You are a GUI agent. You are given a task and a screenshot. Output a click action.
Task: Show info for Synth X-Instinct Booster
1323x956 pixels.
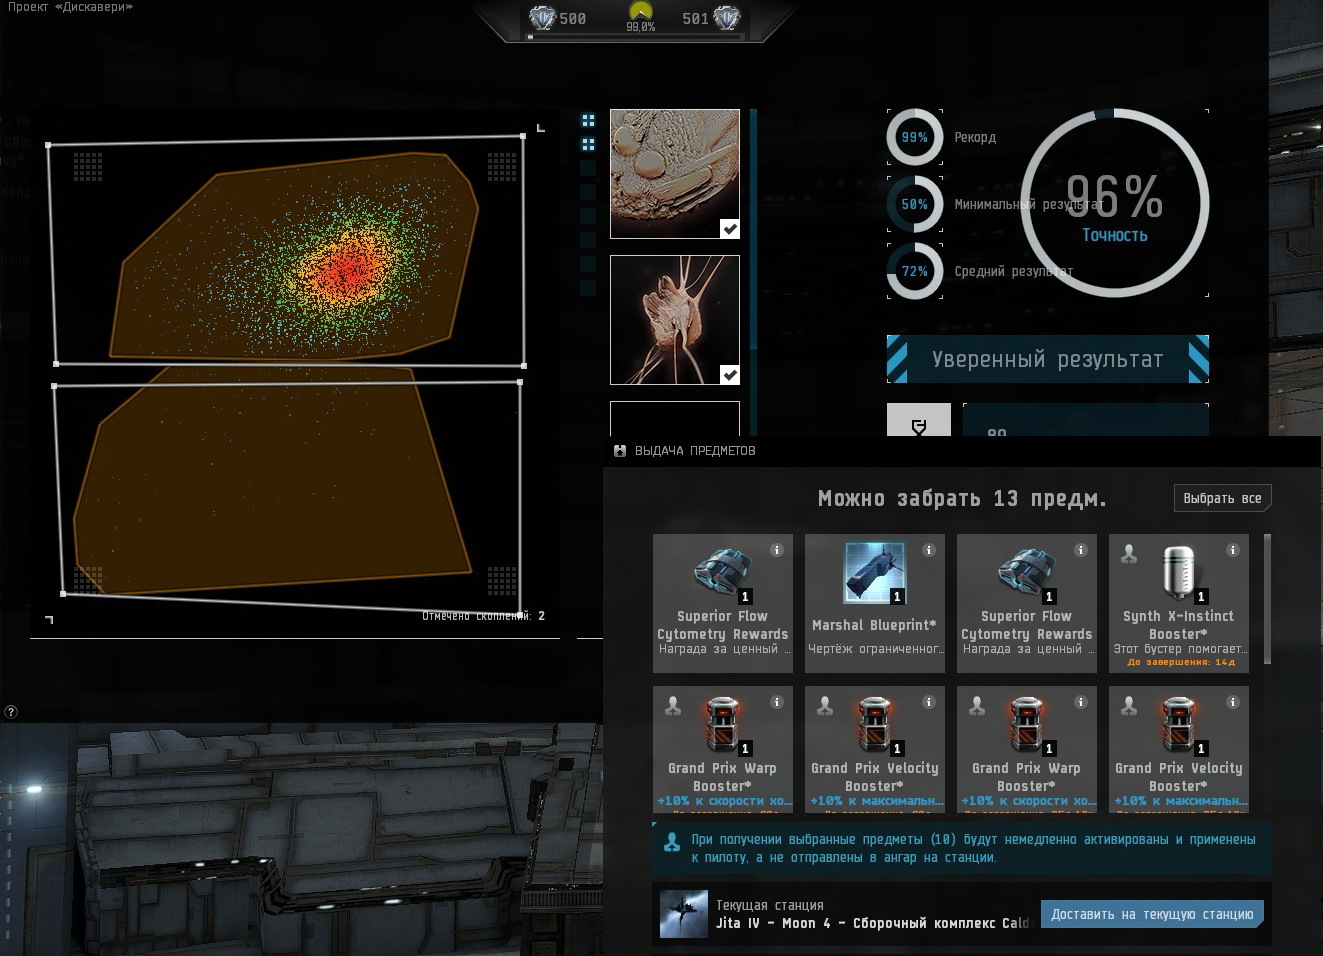pos(1233,550)
